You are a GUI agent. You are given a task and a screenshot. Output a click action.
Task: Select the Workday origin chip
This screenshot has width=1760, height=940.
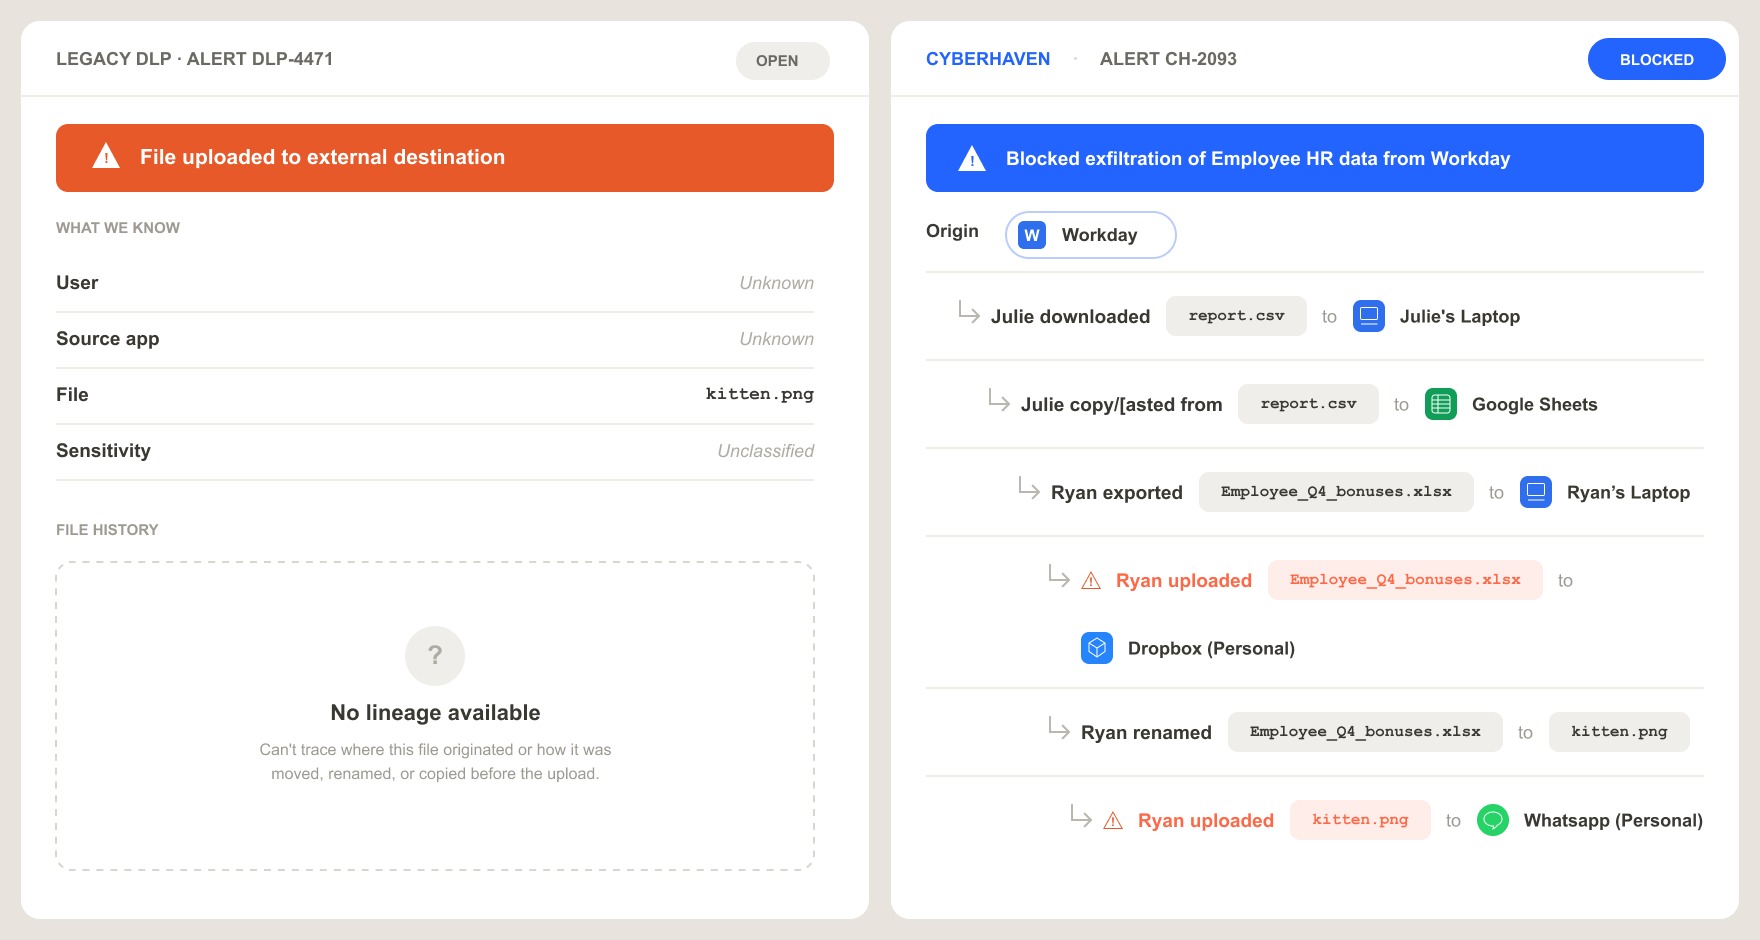tap(1091, 235)
